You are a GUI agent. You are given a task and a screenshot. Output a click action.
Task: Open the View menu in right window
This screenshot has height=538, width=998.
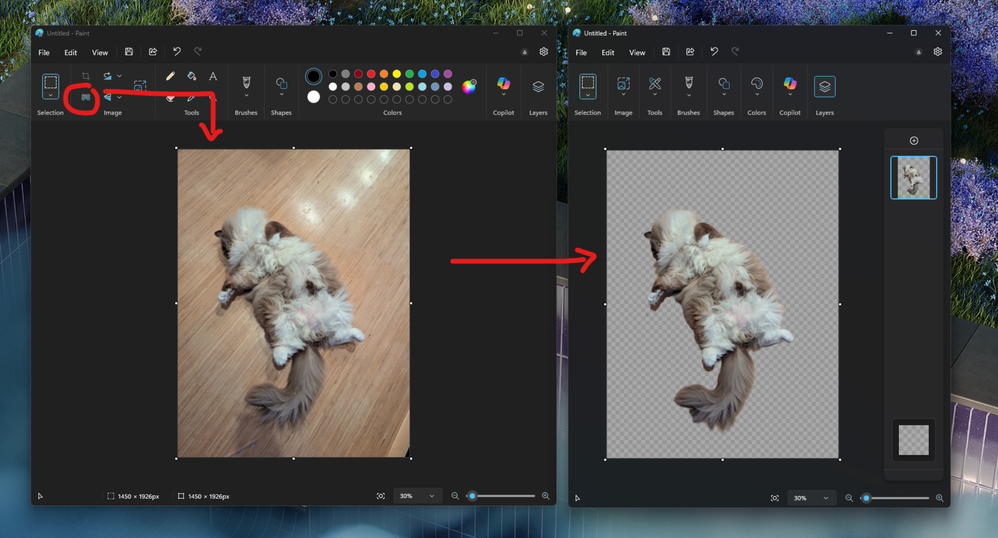pyautogui.click(x=637, y=53)
